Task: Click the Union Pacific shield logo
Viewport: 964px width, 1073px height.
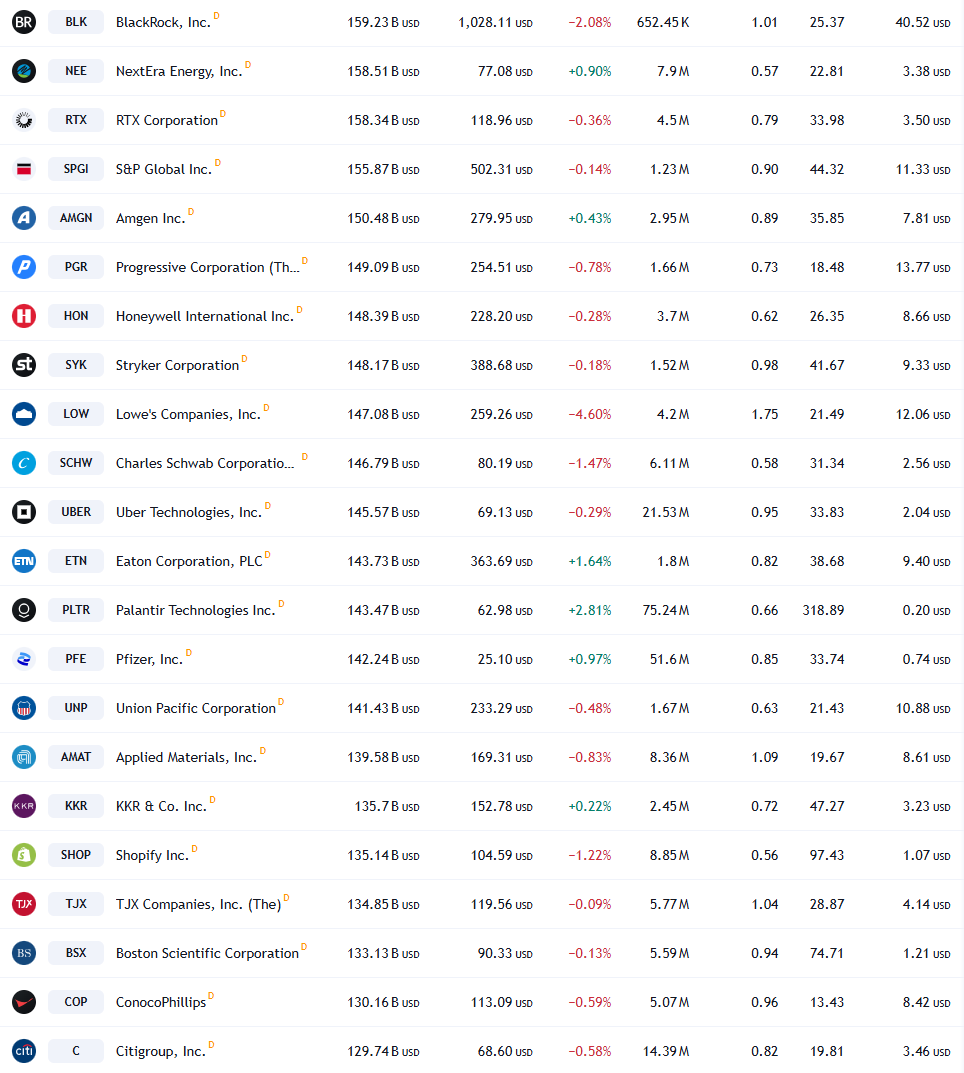Action: click(24, 708)
